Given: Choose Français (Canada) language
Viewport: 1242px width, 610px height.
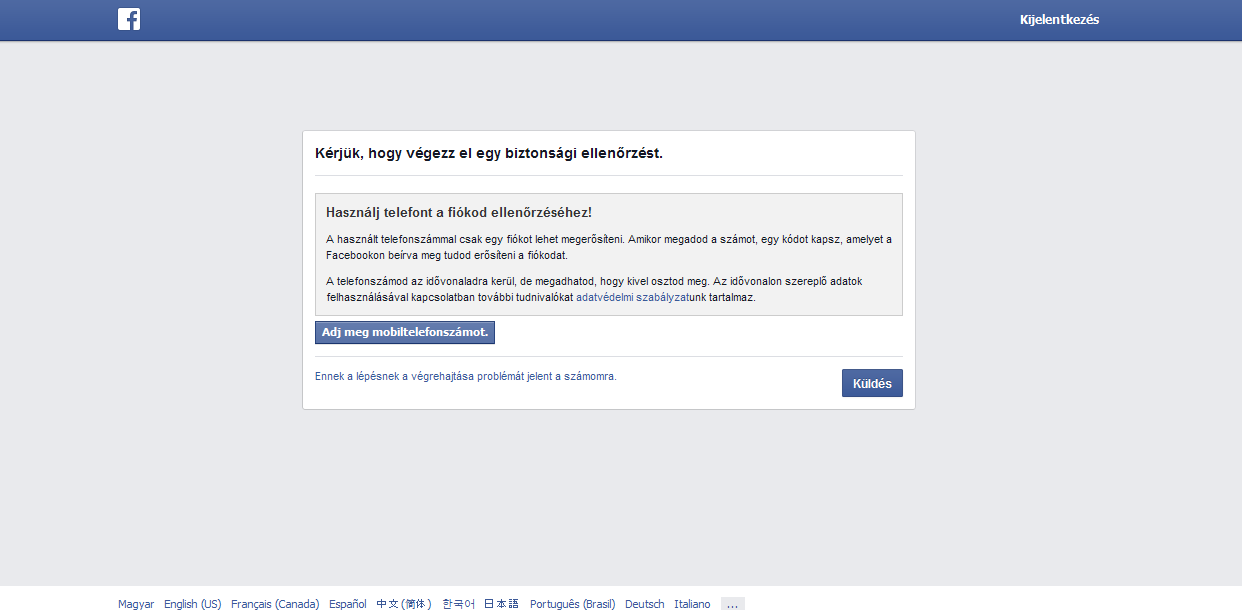Looking at the screenshot, I should pos(275,604).
